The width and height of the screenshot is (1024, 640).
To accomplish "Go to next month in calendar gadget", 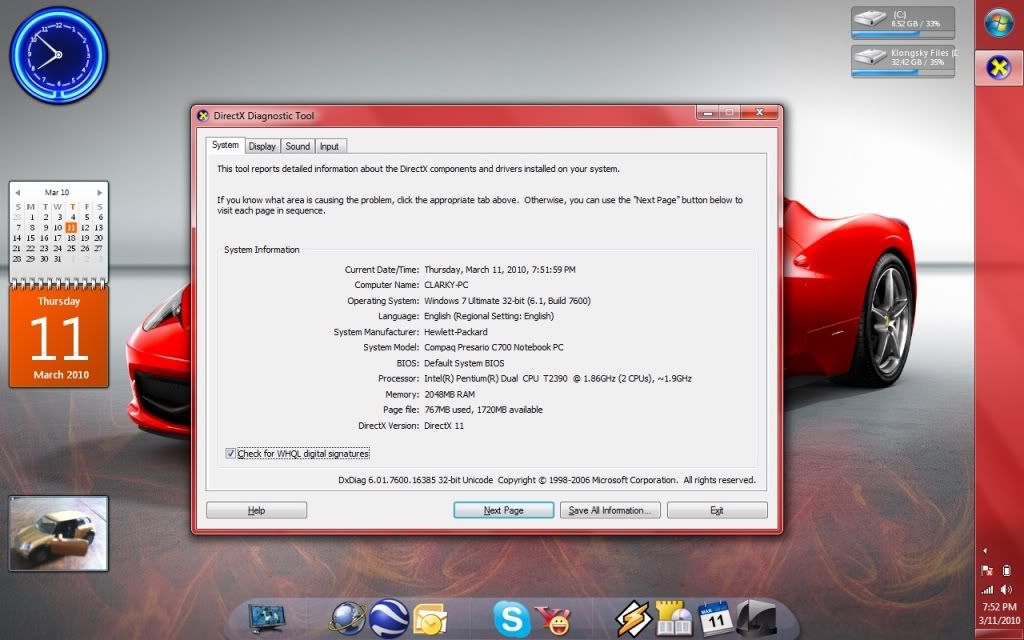I will pos(99,193).
